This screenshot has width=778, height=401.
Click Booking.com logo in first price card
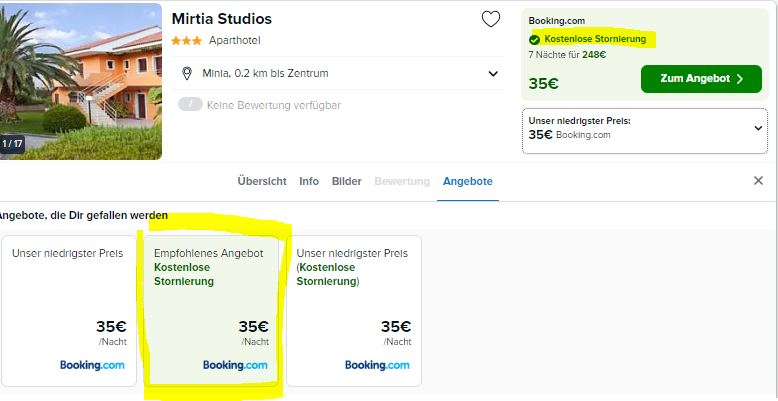pos(92,365)
